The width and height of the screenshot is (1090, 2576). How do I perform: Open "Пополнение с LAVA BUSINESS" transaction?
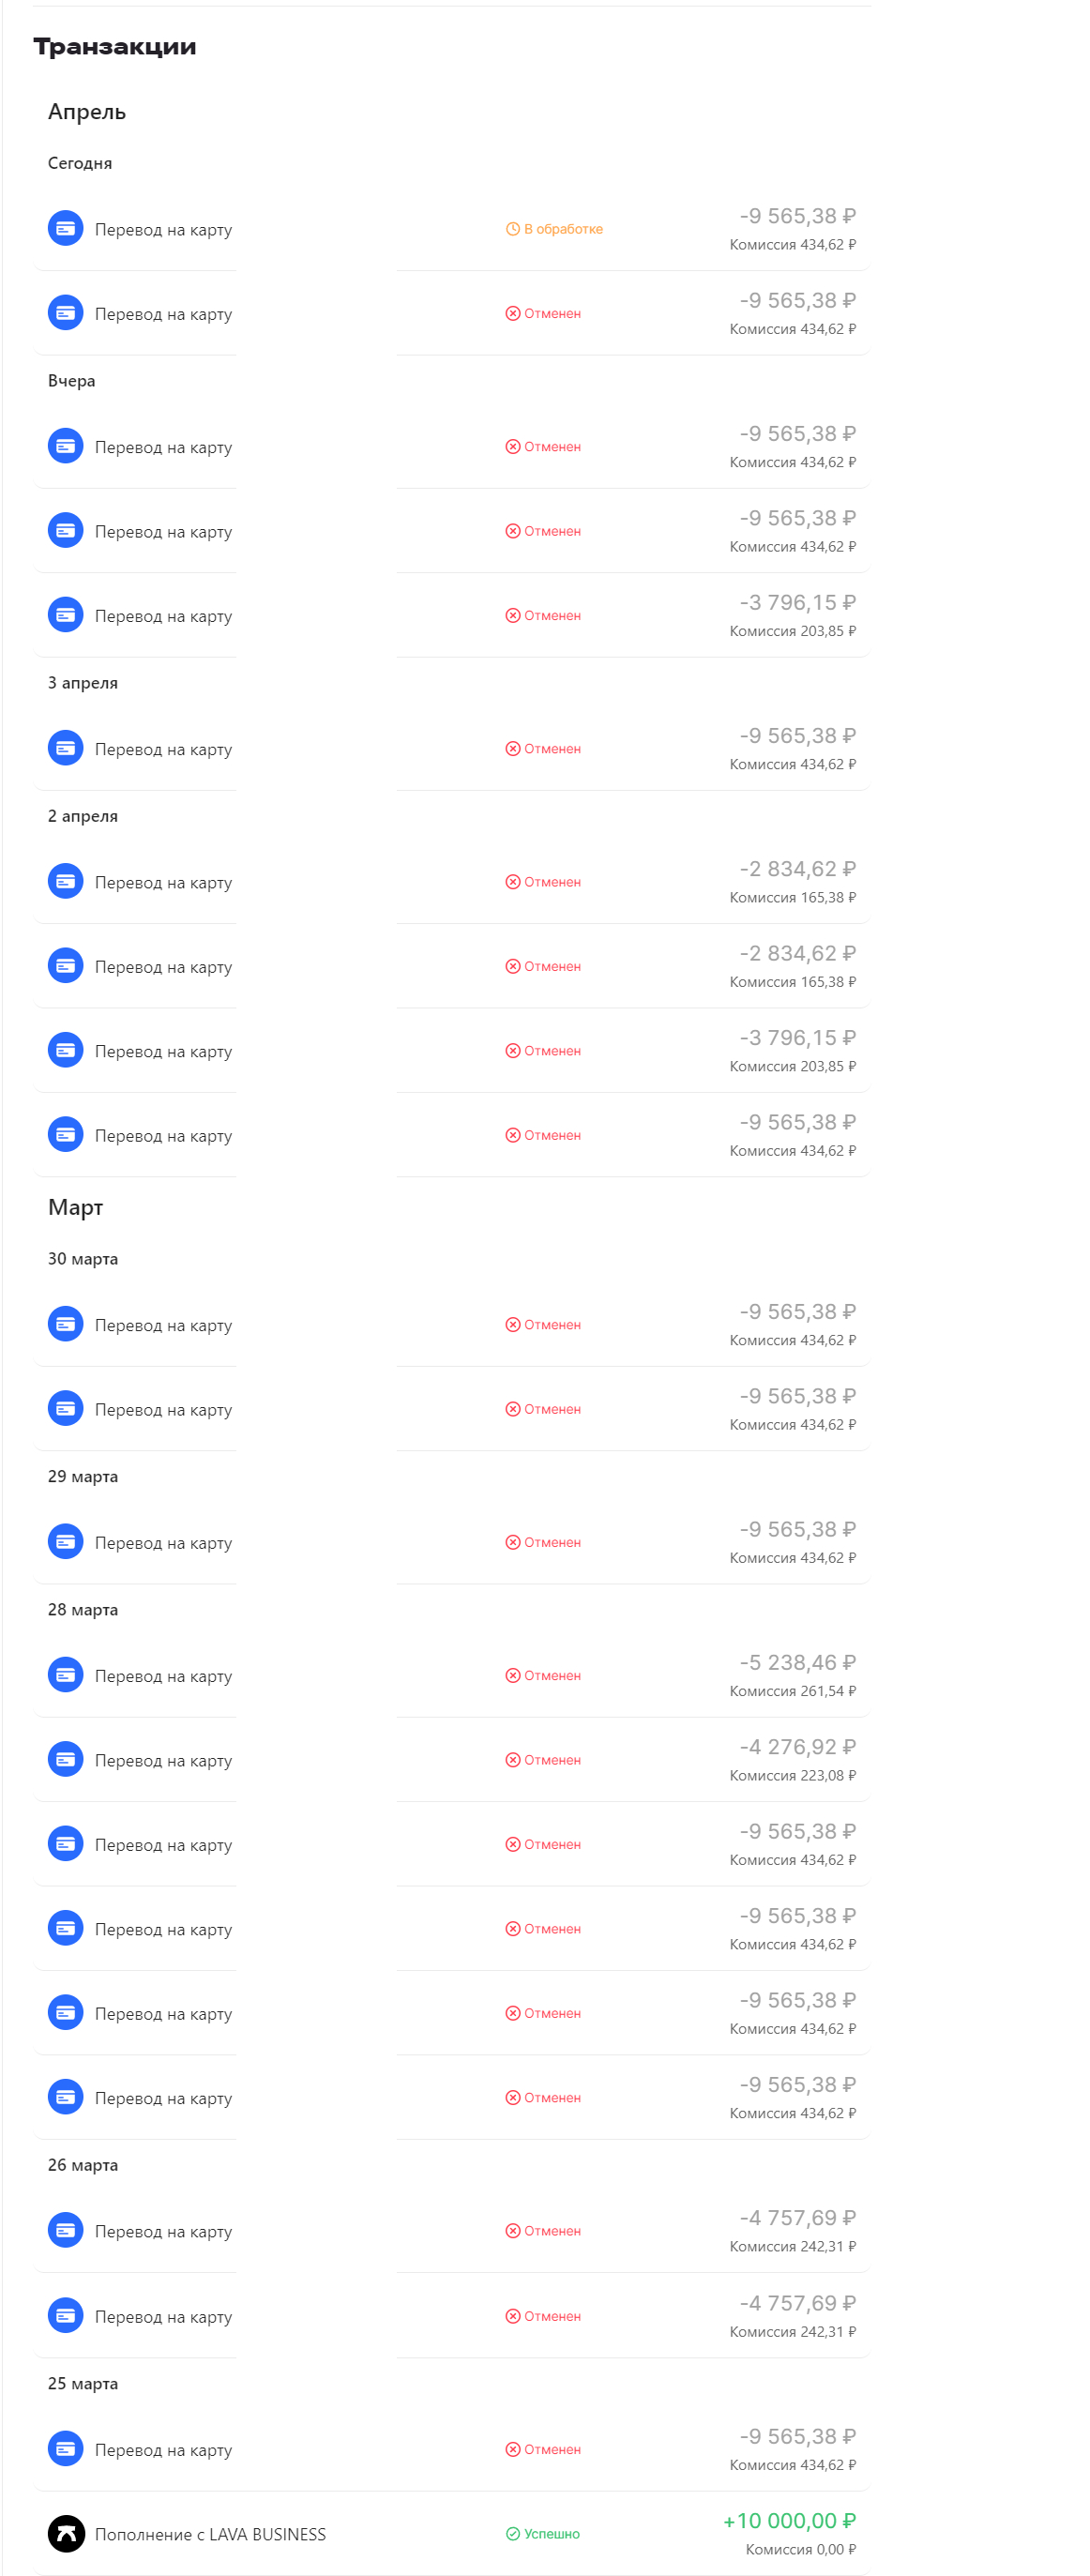coord(210,2534)
